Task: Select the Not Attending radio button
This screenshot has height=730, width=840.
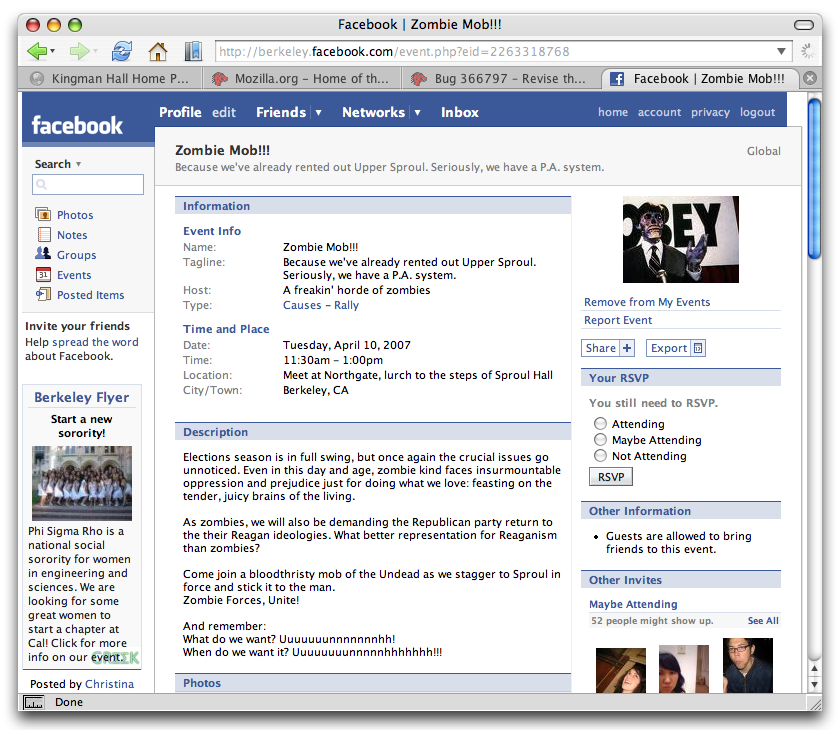Action: 601,456
